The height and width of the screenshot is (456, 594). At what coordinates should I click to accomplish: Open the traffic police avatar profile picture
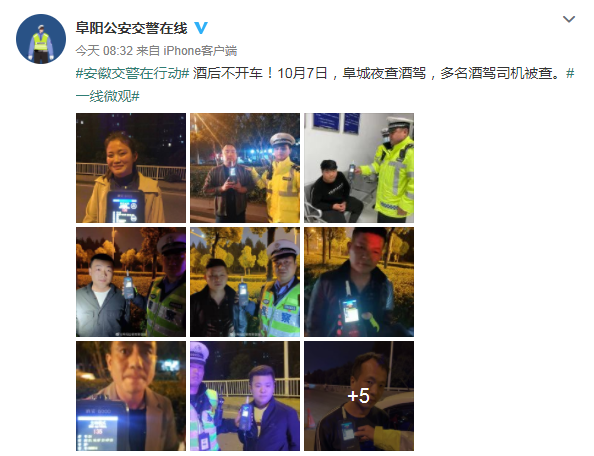coord(41,39)
